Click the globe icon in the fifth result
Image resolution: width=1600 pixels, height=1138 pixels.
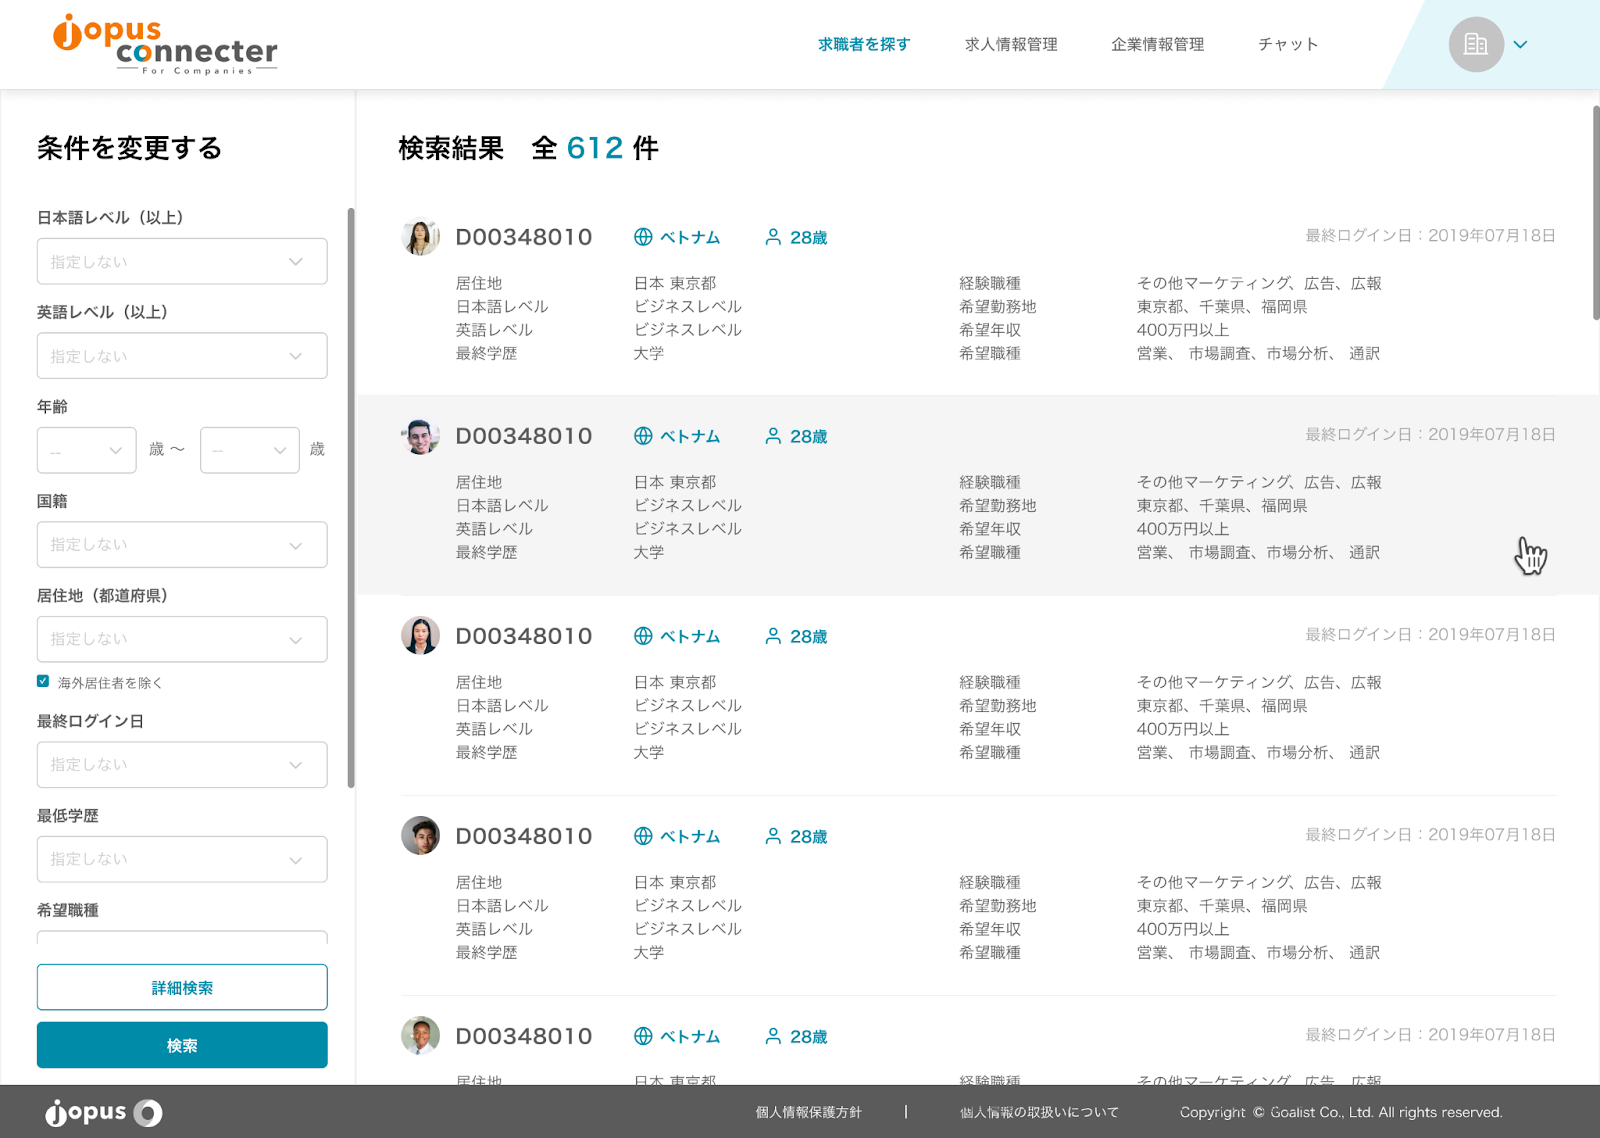[x=643, y=1036]
